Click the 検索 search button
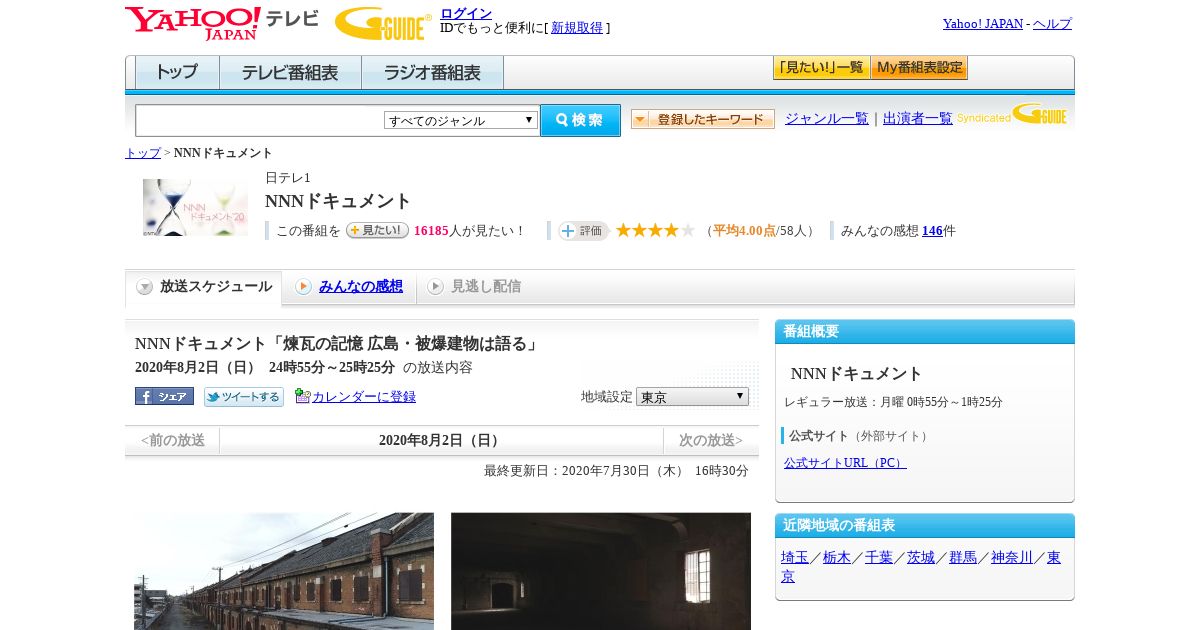Screen dimensions: 1200x630 580,120
